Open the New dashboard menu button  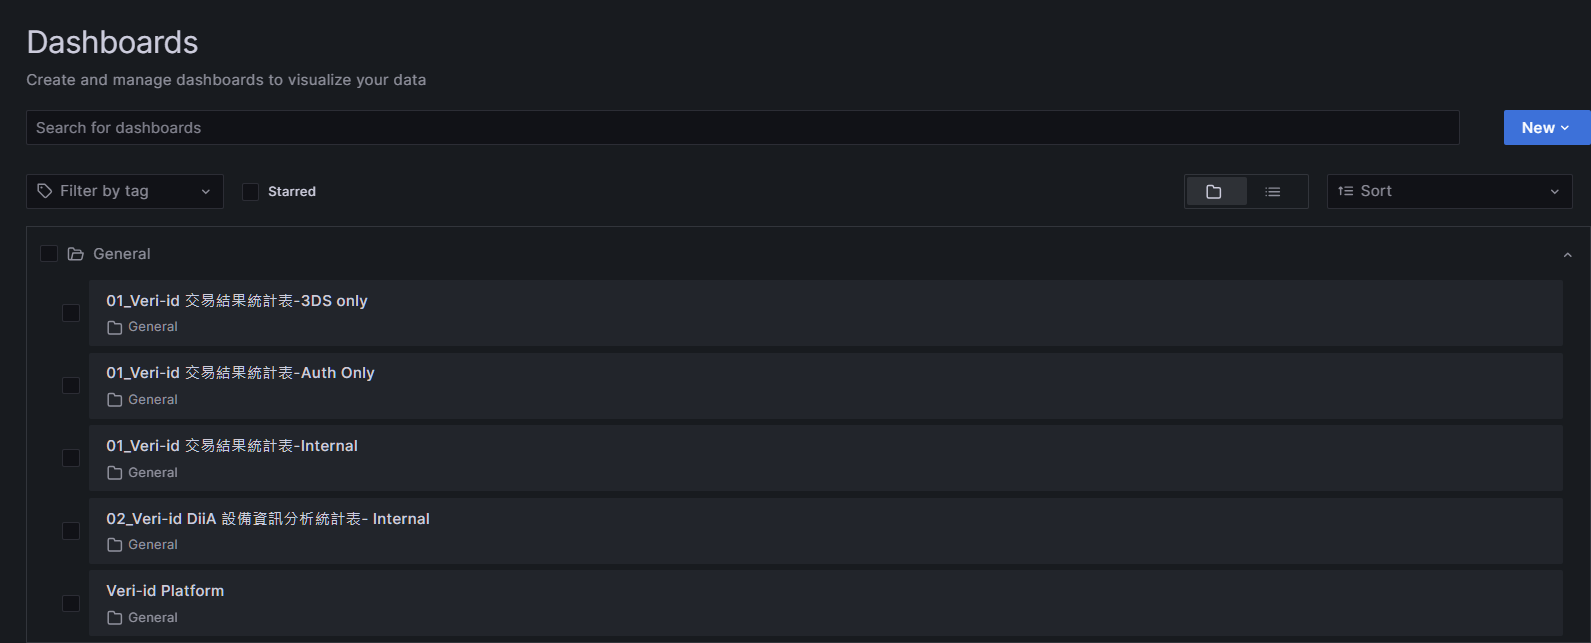1545,128
